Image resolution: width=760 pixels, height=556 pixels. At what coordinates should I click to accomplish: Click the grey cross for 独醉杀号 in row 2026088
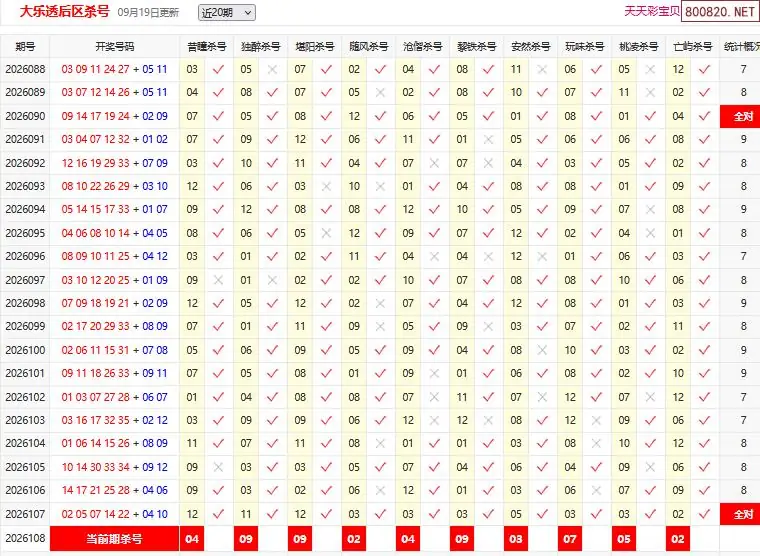click(272, 69)
